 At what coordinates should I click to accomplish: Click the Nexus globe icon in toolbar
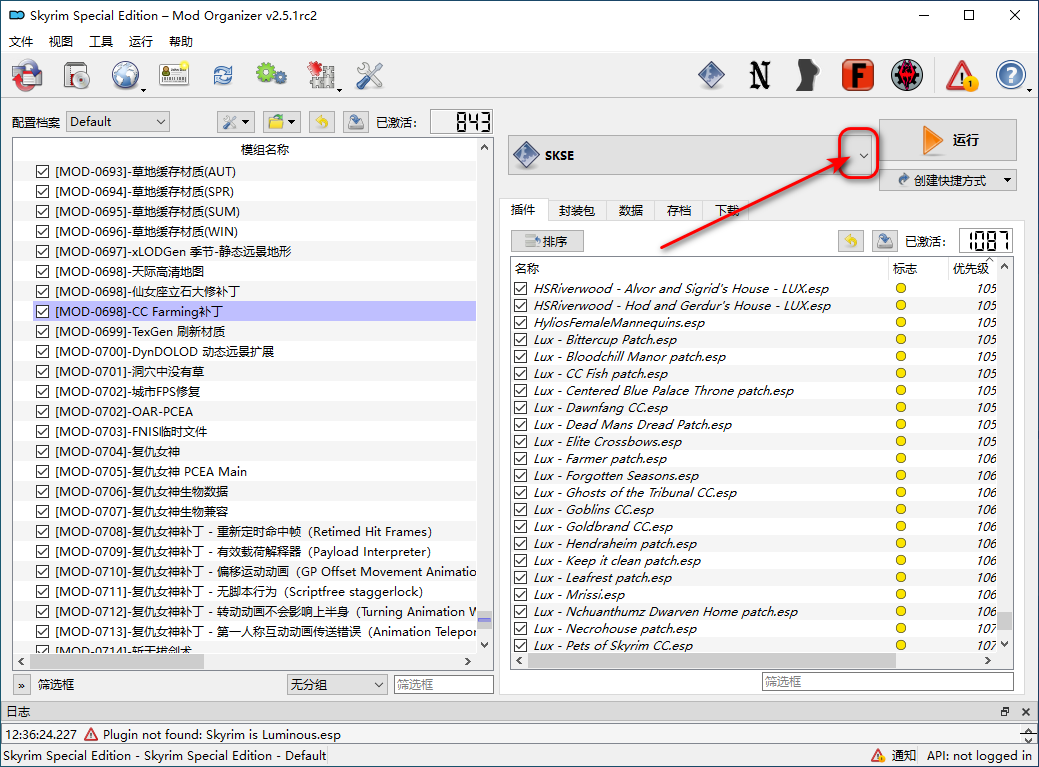pyautogui.click(x=126, y=76)
